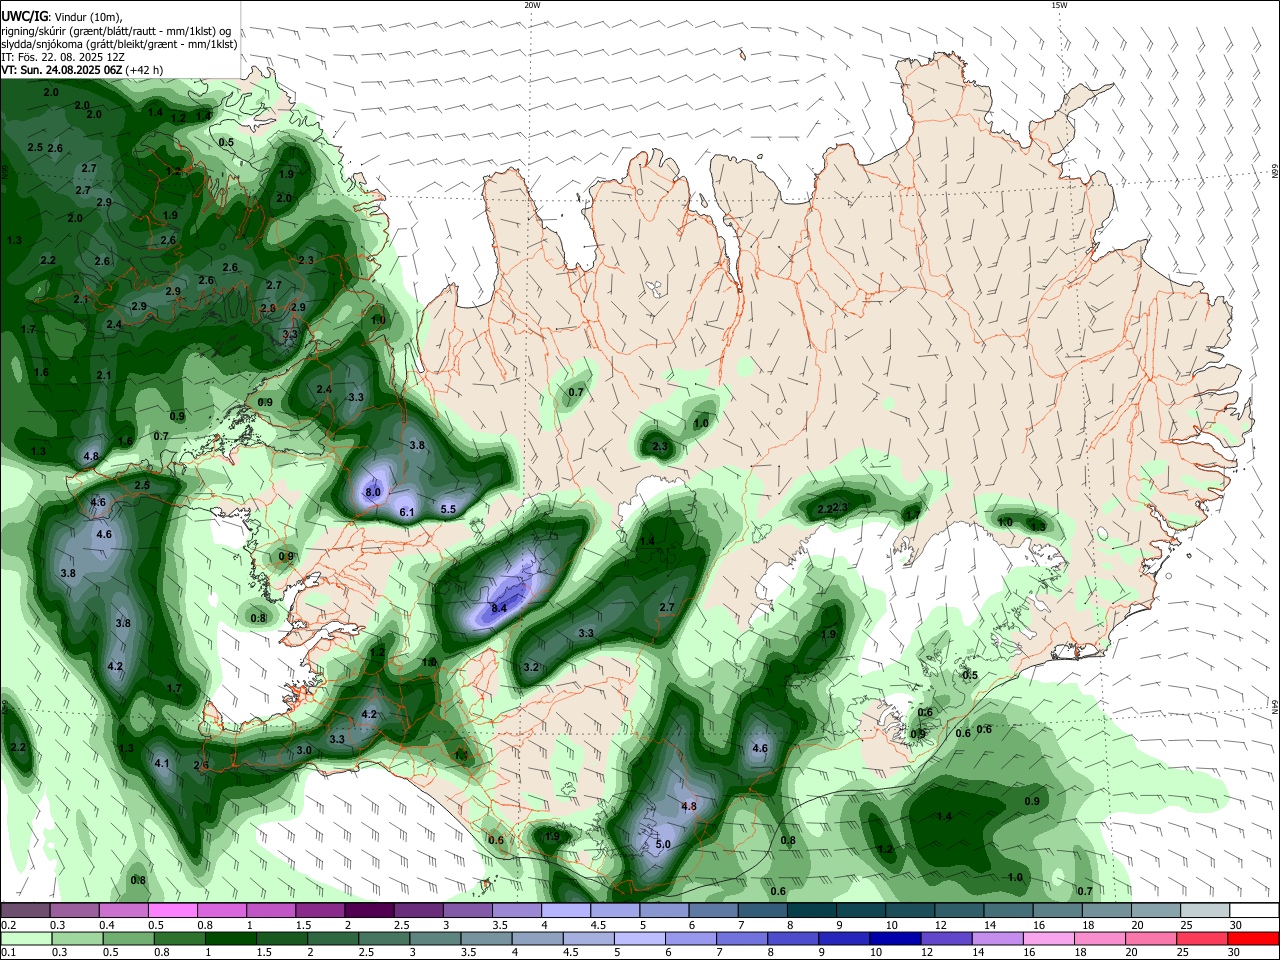
Task: Click the 3.2 precipitation value on the map
Action: tap(531, 667)
